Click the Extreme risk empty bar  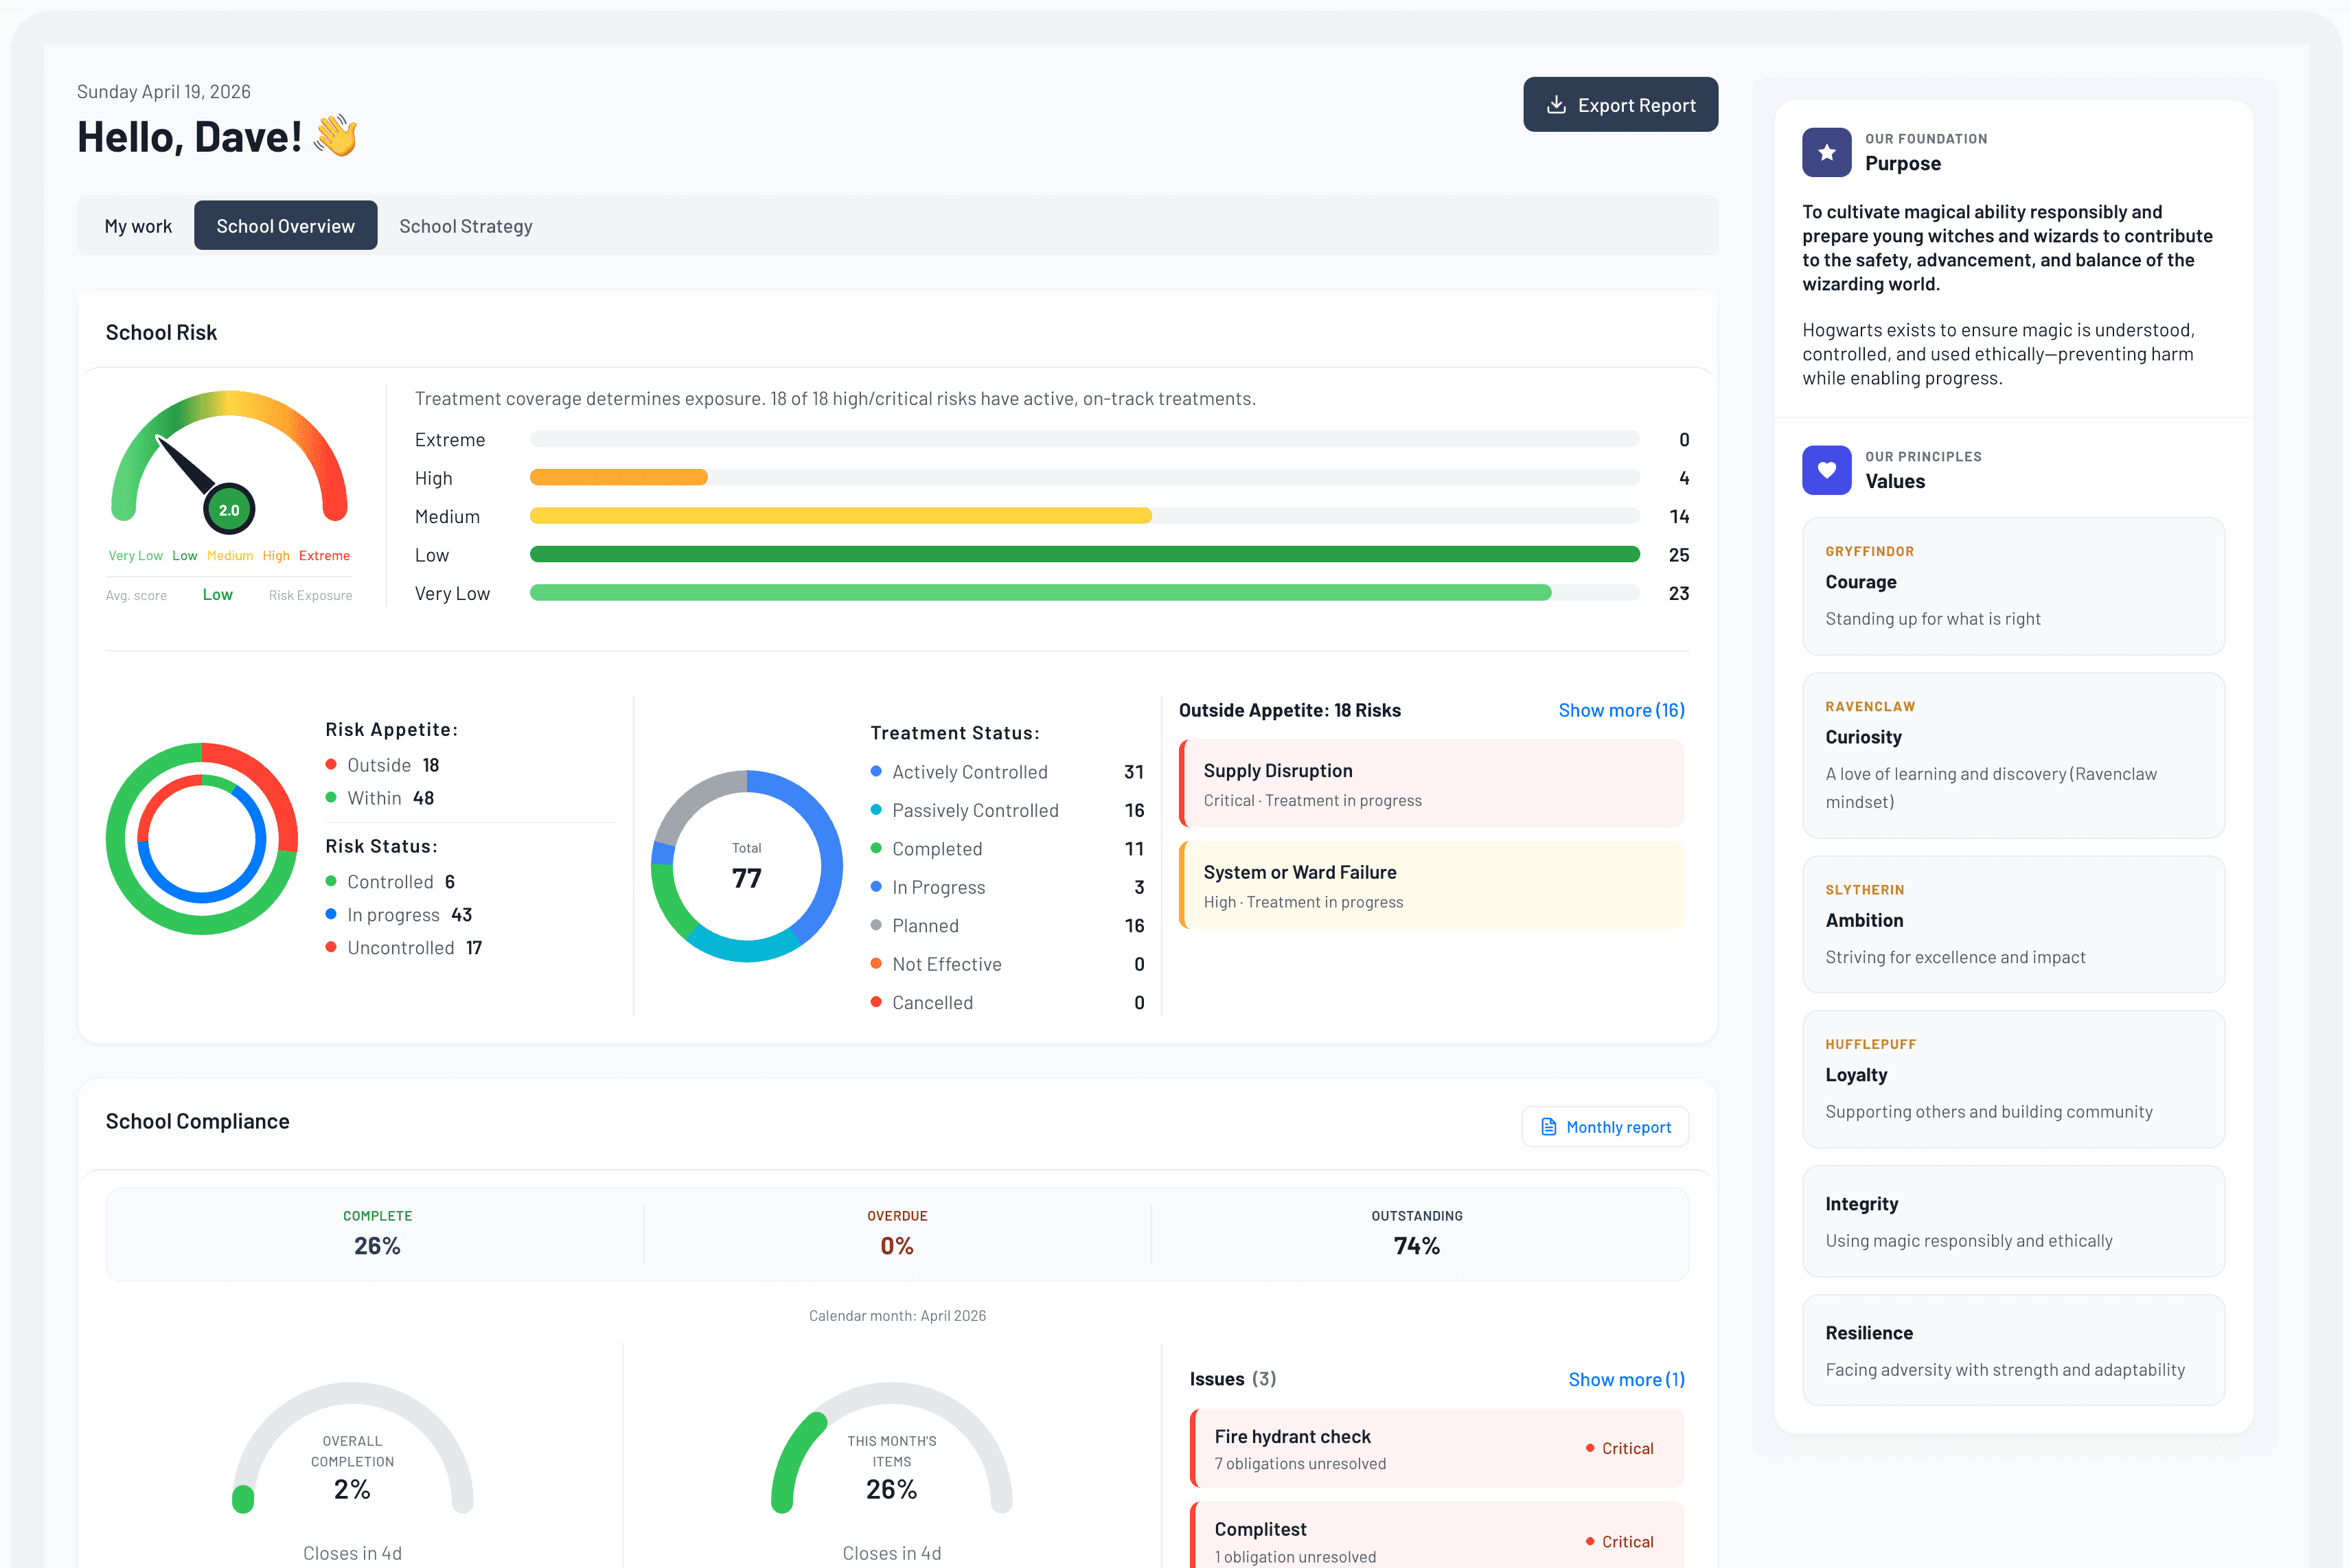click(x=1085, y=439)
